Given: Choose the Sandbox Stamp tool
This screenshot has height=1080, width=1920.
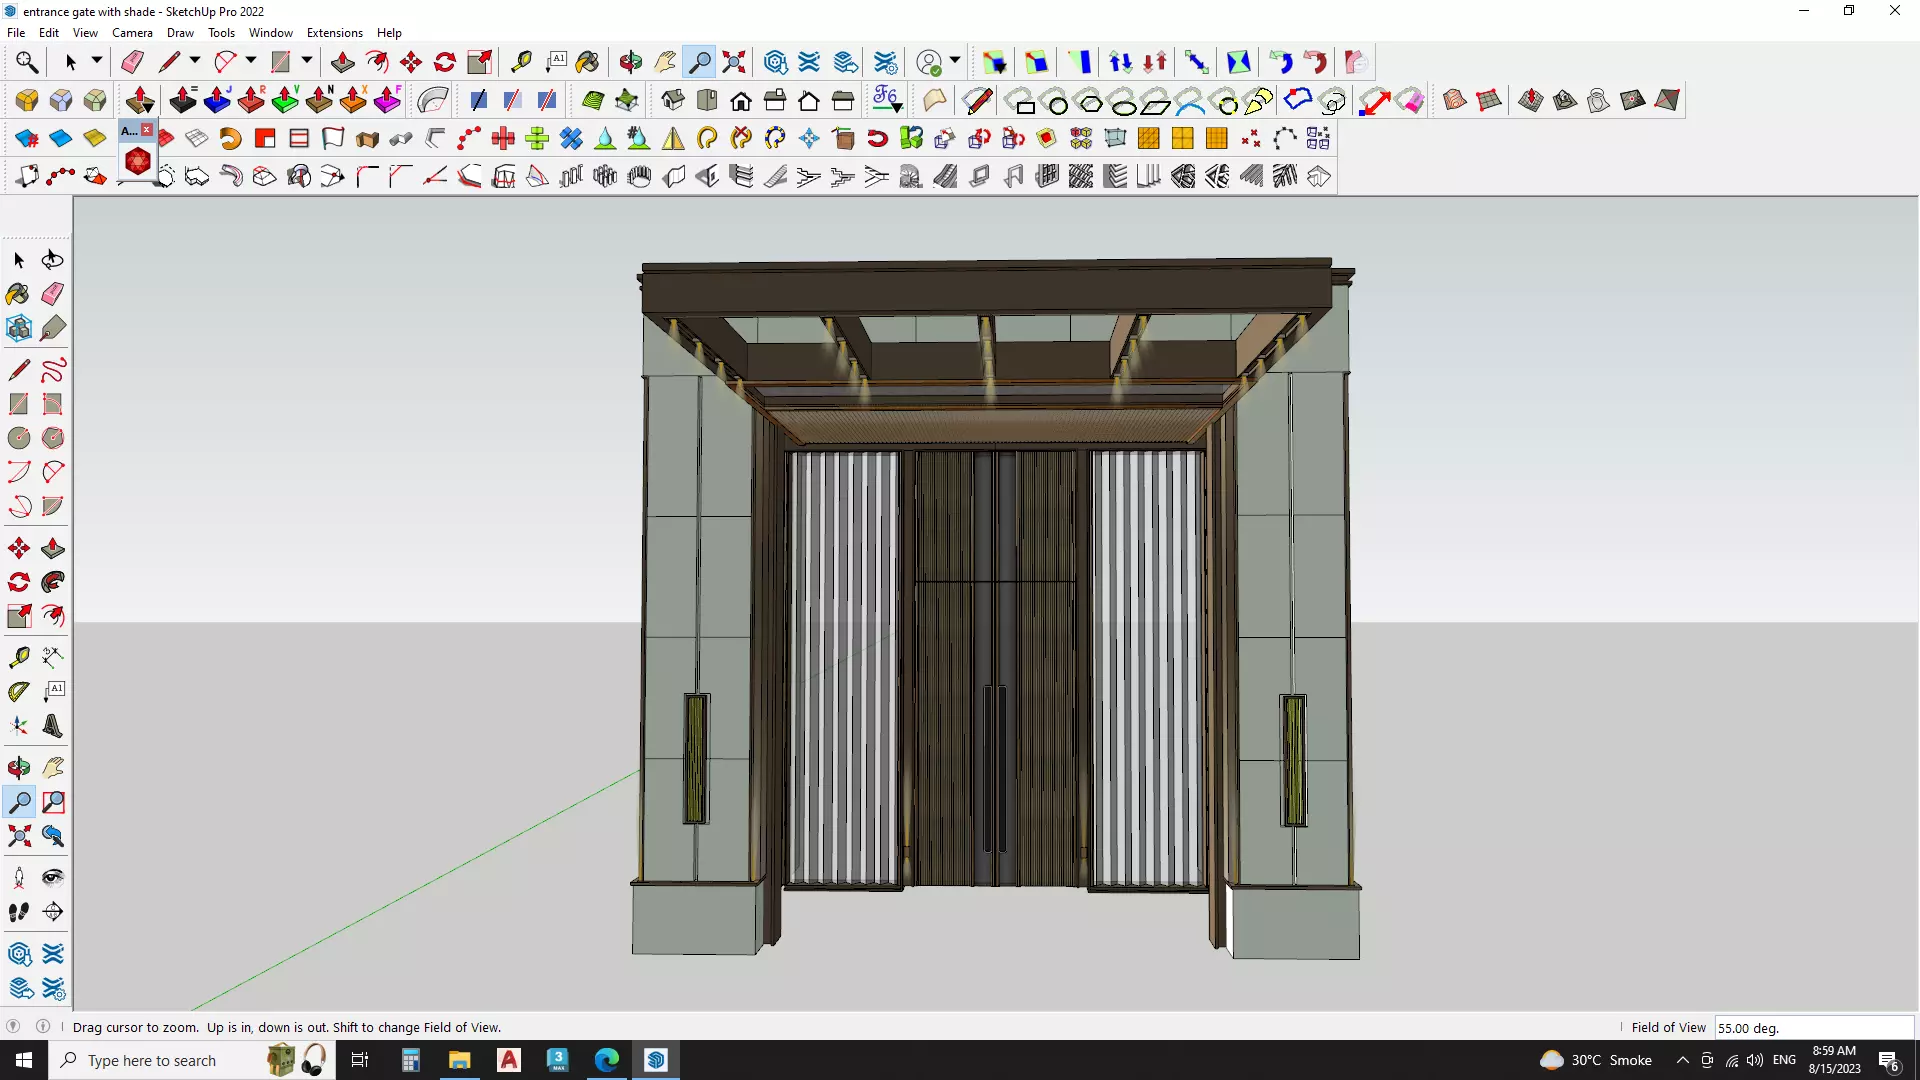Looking at the screenshot, I should [x=1565, y=100].
